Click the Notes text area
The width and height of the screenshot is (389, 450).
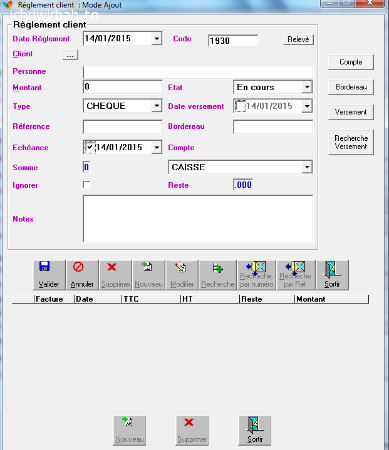click(x=198, y=219)
